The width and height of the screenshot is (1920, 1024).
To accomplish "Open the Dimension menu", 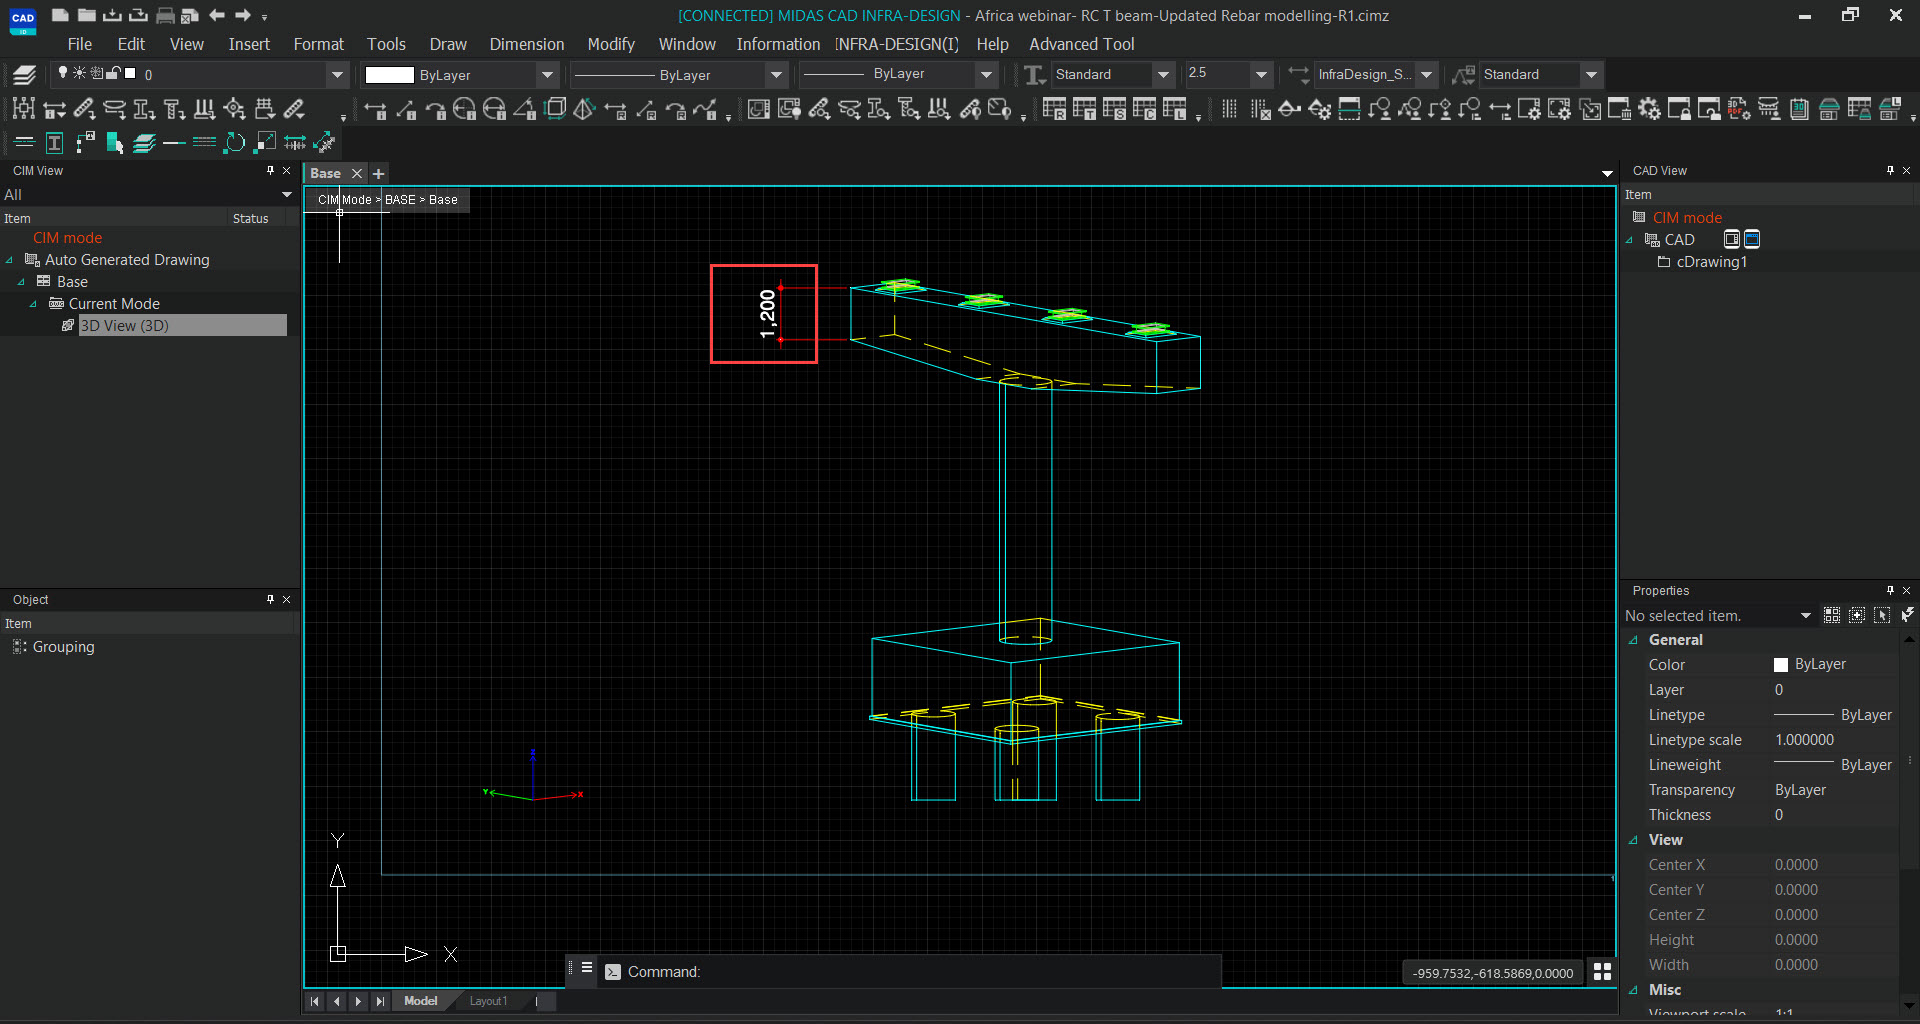I will point(526,44).
